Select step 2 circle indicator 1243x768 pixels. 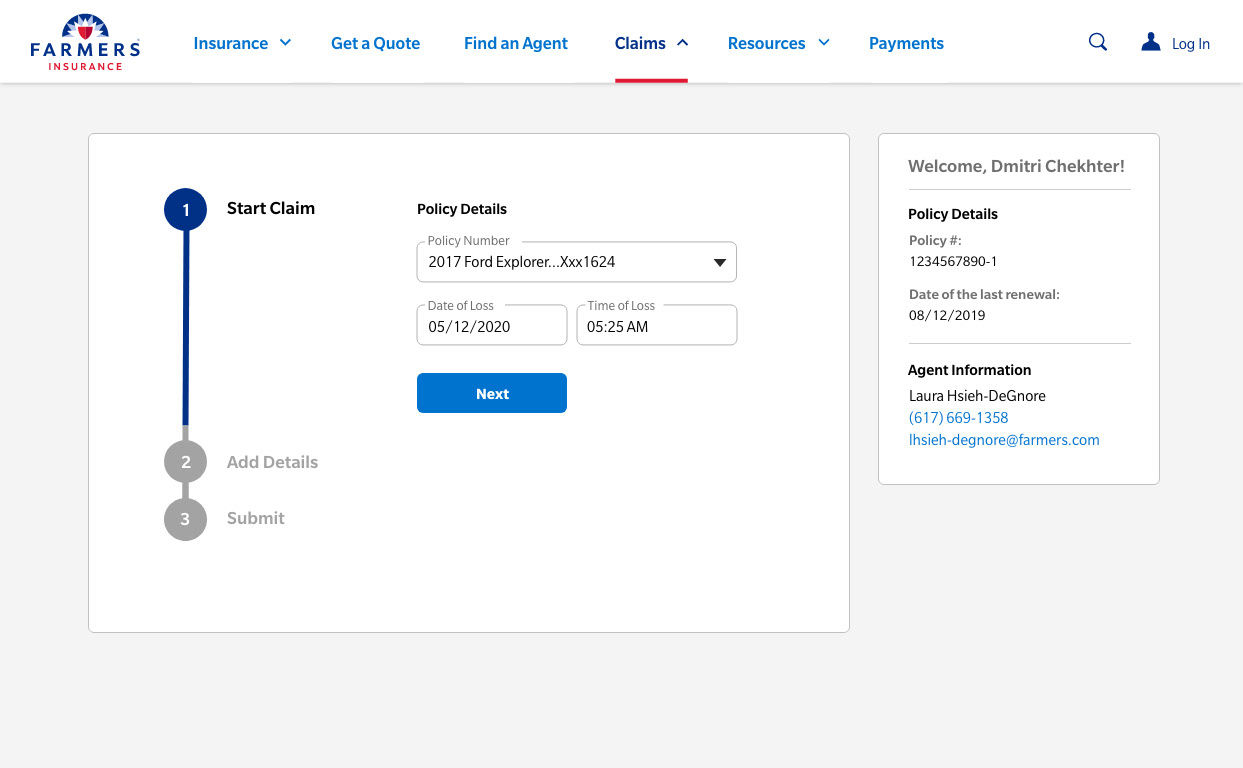tap(185, 462)
